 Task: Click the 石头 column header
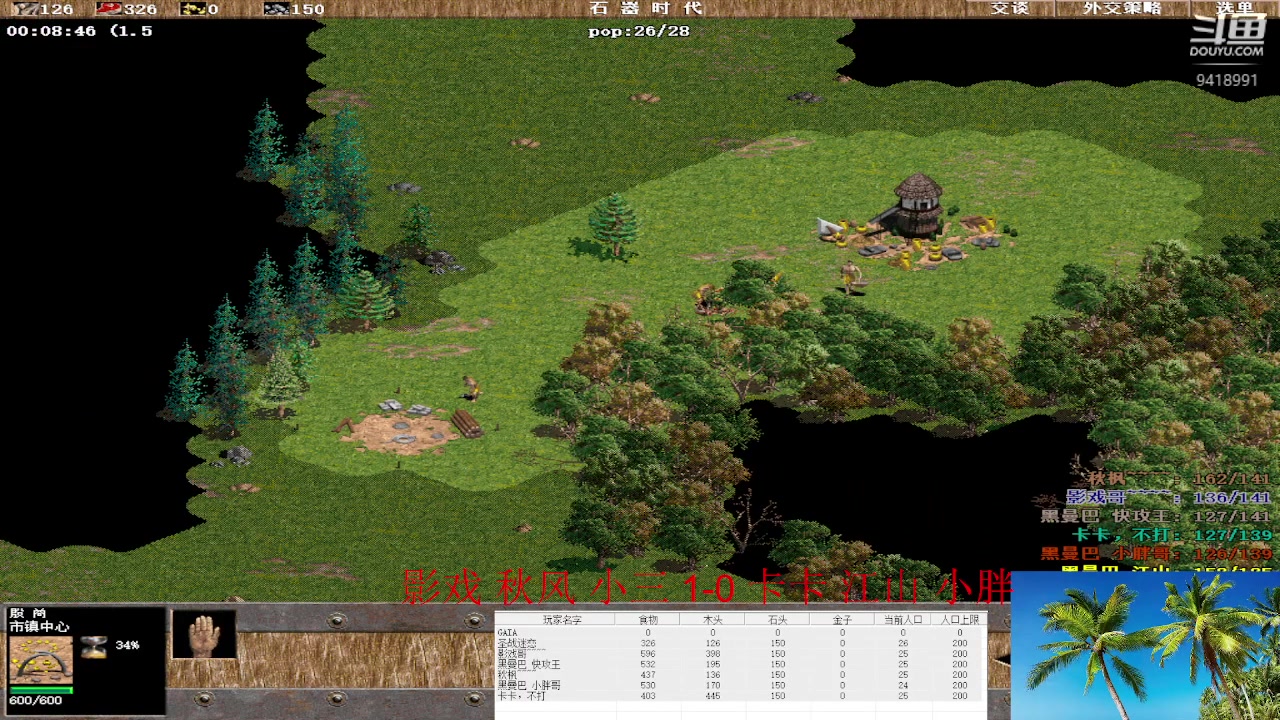[778, 620]
